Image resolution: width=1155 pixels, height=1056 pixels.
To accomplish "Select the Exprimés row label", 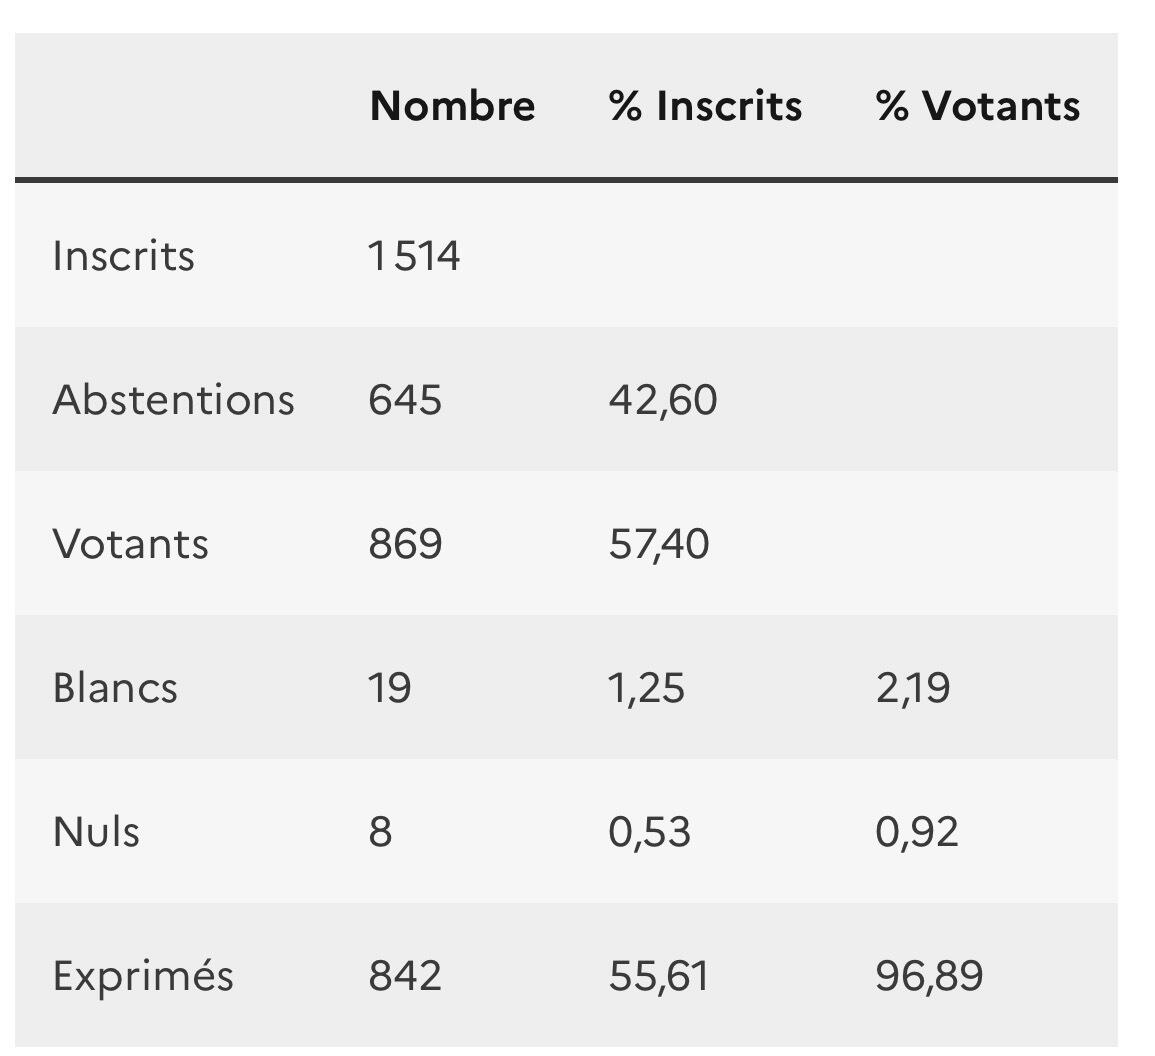I will tap(143, 976).
